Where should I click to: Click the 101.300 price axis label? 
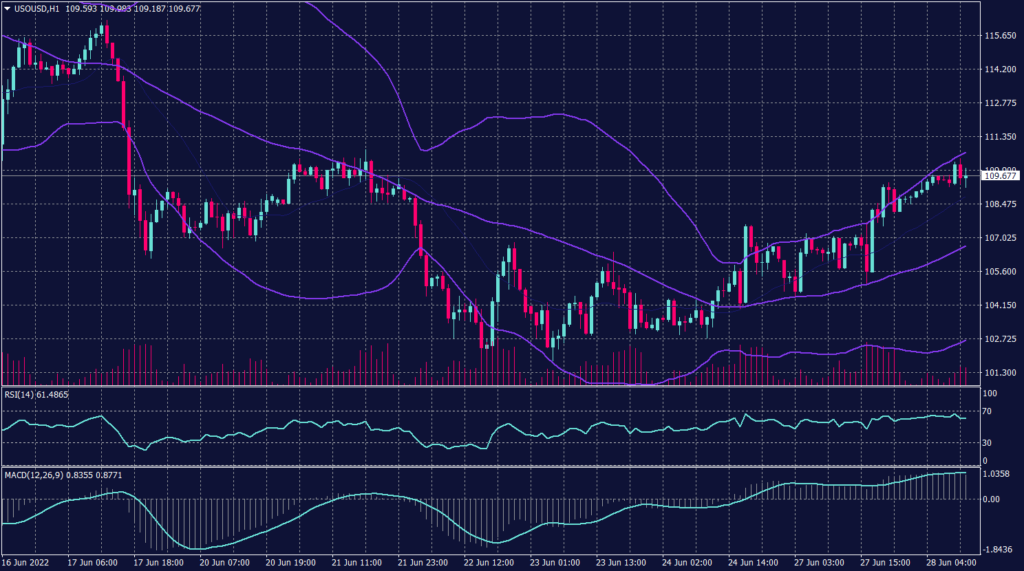[x=1001, y=373]
